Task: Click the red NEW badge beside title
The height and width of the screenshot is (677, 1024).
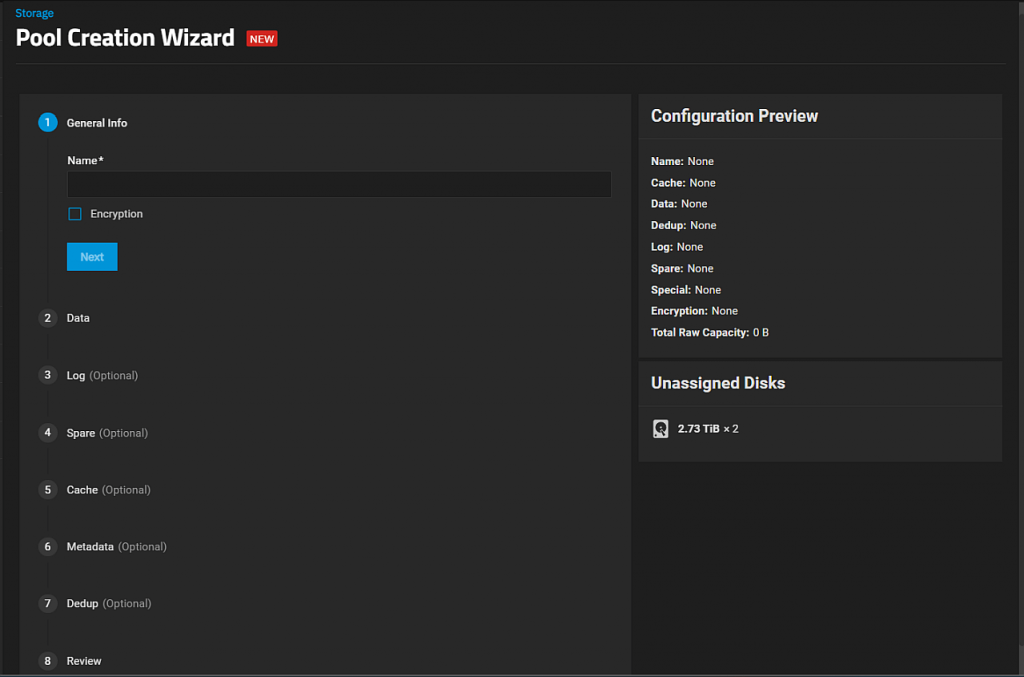Action: click(262, 39)
